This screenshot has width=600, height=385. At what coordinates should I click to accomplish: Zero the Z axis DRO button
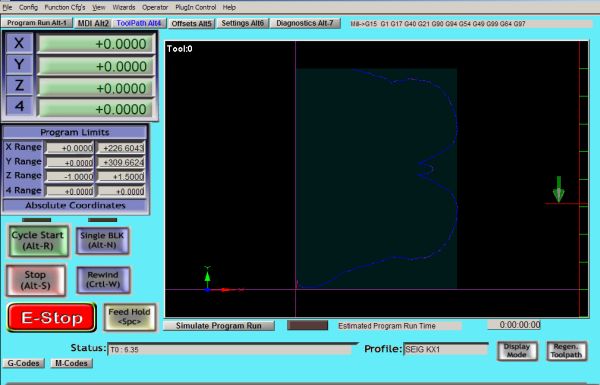[x=19, y=85]
